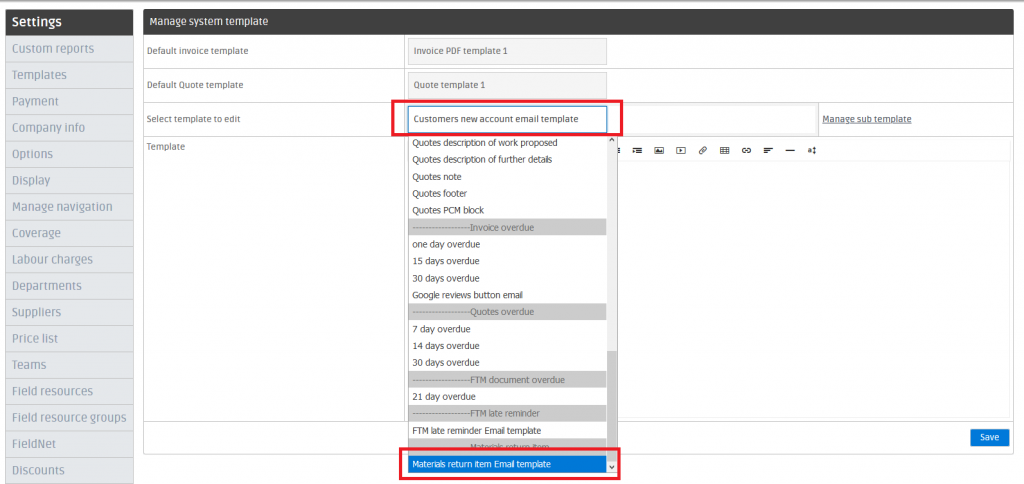Go to 'Departments' settings
Image resolution: width=1024 pixels, height=484 pixels.
69,286
